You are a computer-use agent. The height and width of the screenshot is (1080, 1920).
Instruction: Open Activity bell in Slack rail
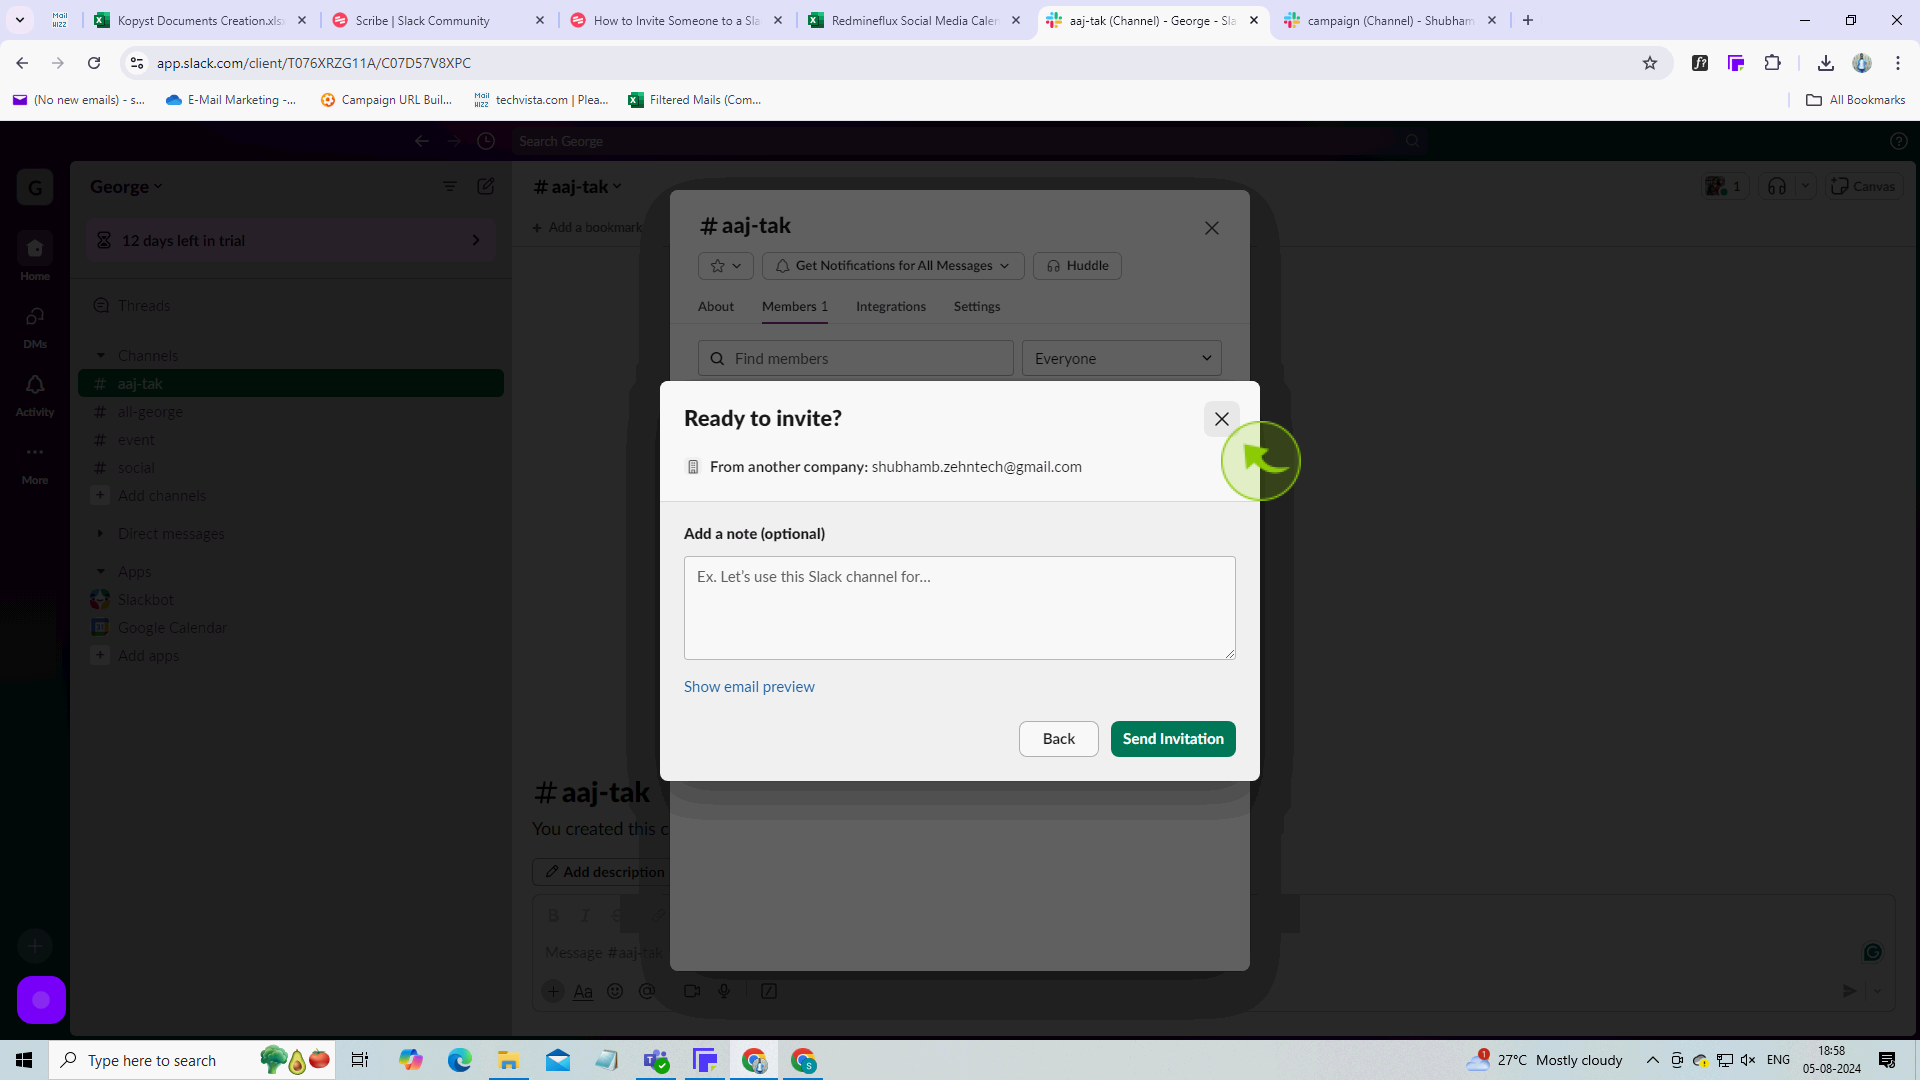35,394
